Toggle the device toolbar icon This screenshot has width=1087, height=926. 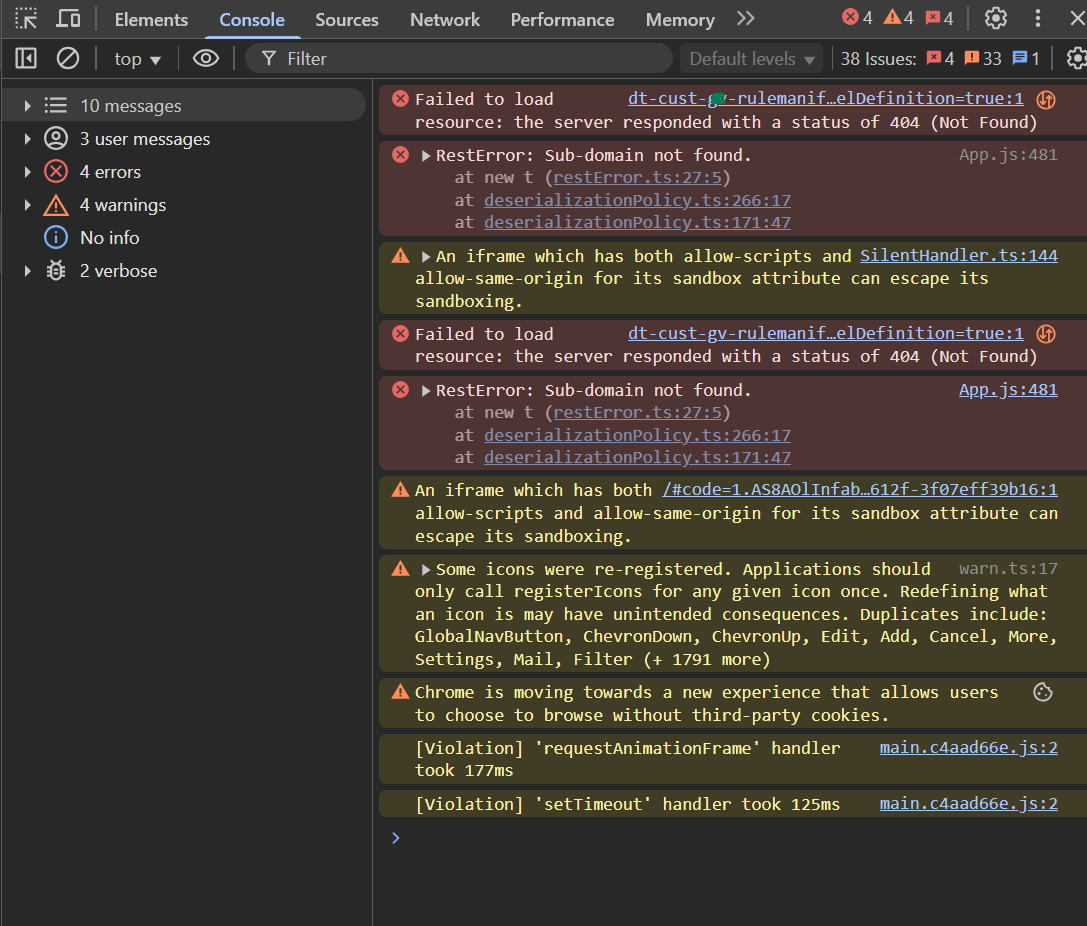tap(68, 19)
